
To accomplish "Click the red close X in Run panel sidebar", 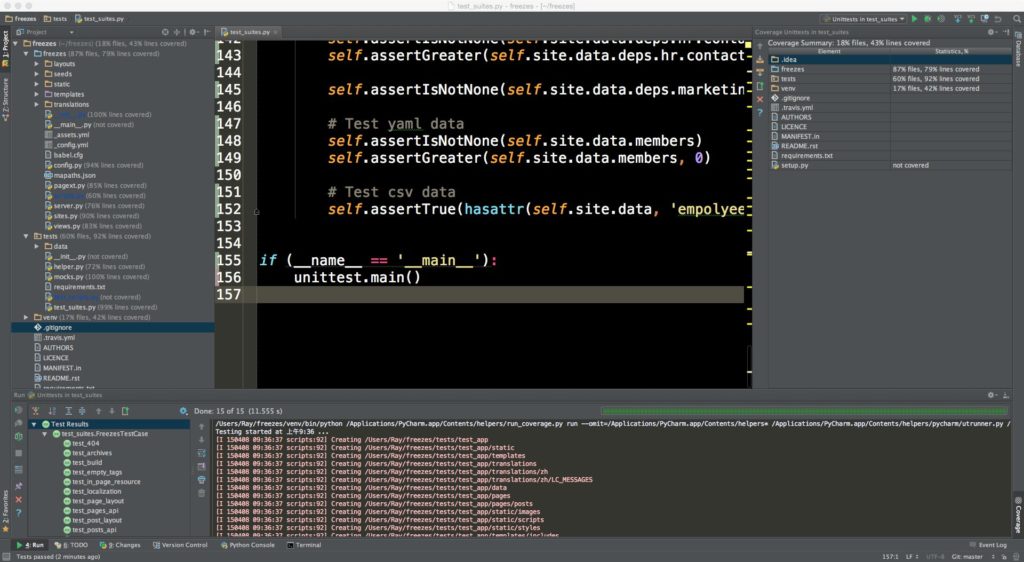I will pyautogui.click(x=18, y=499).
